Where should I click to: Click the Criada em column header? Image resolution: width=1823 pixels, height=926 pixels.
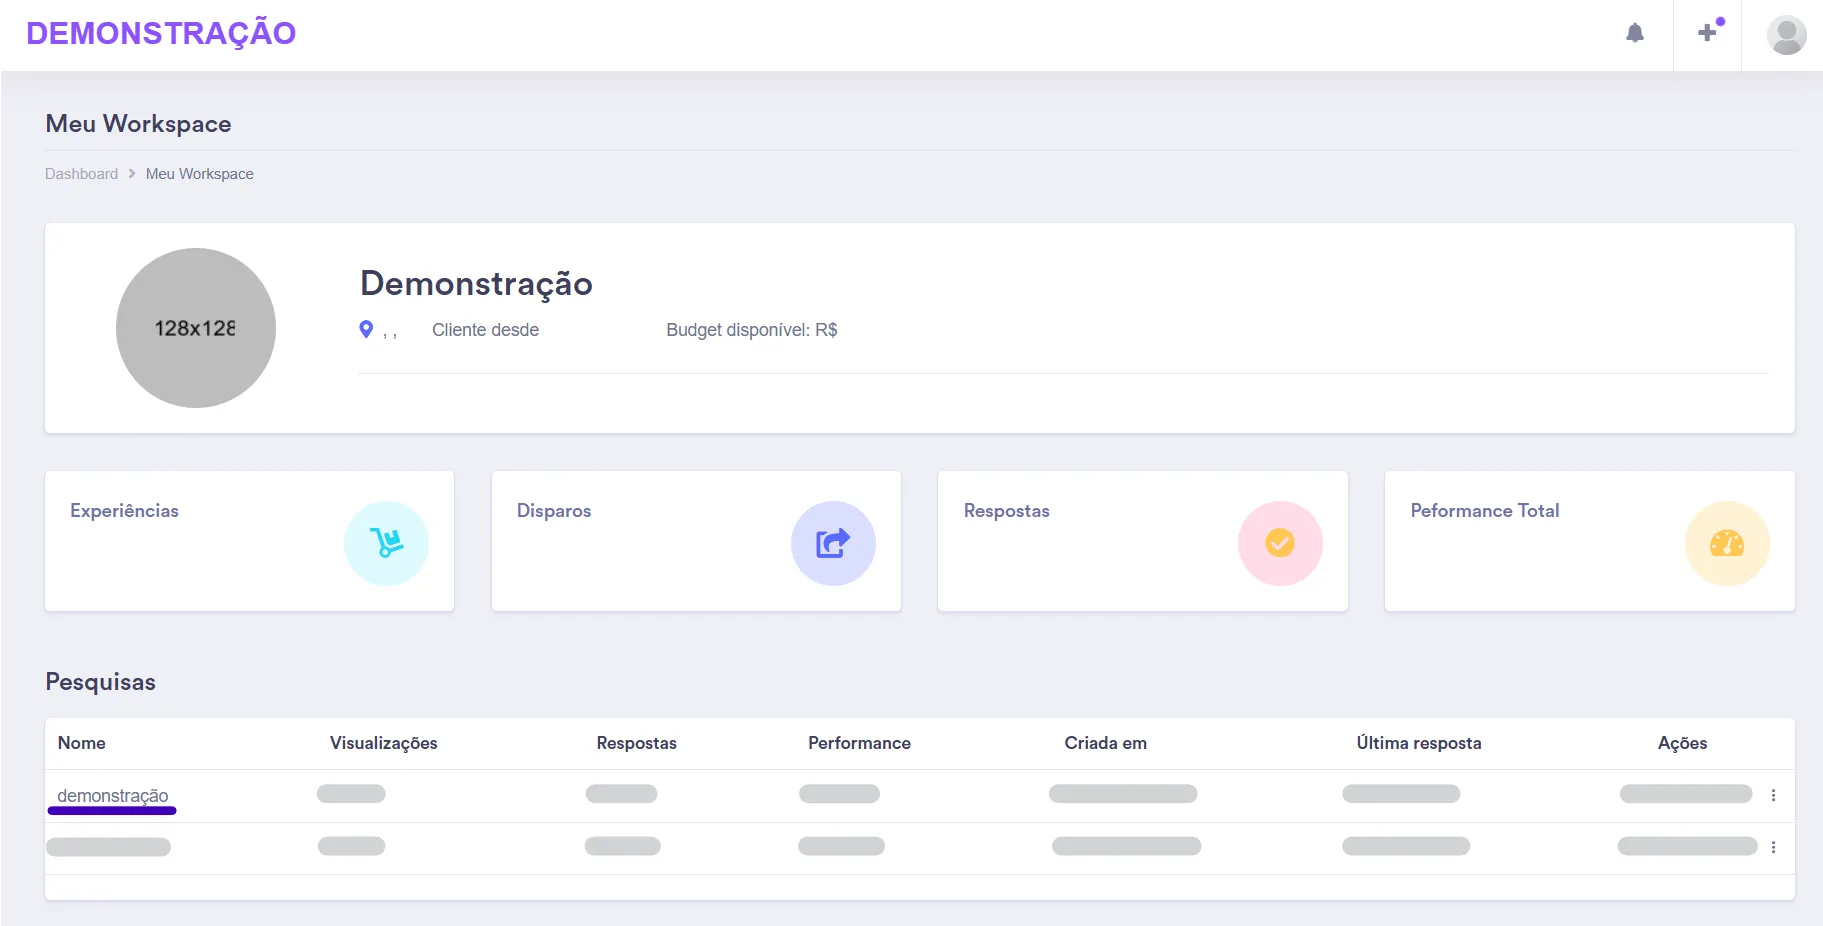coord(1106,743)
